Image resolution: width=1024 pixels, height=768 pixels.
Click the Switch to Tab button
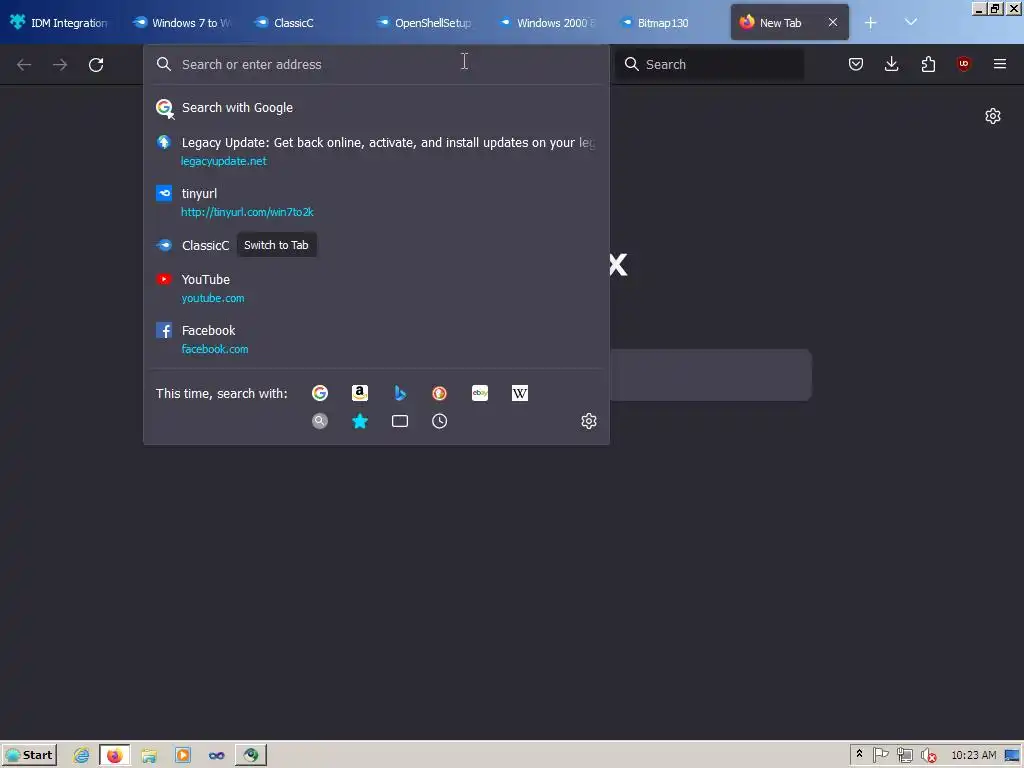pos(276,245)
